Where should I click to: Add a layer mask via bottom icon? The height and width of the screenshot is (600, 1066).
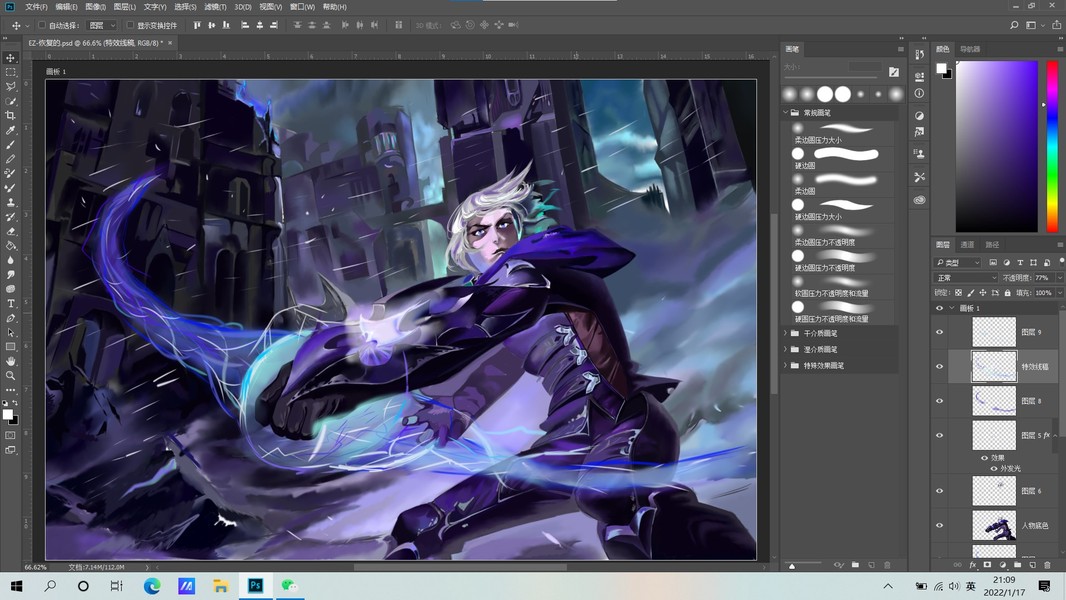coord(987,565)
